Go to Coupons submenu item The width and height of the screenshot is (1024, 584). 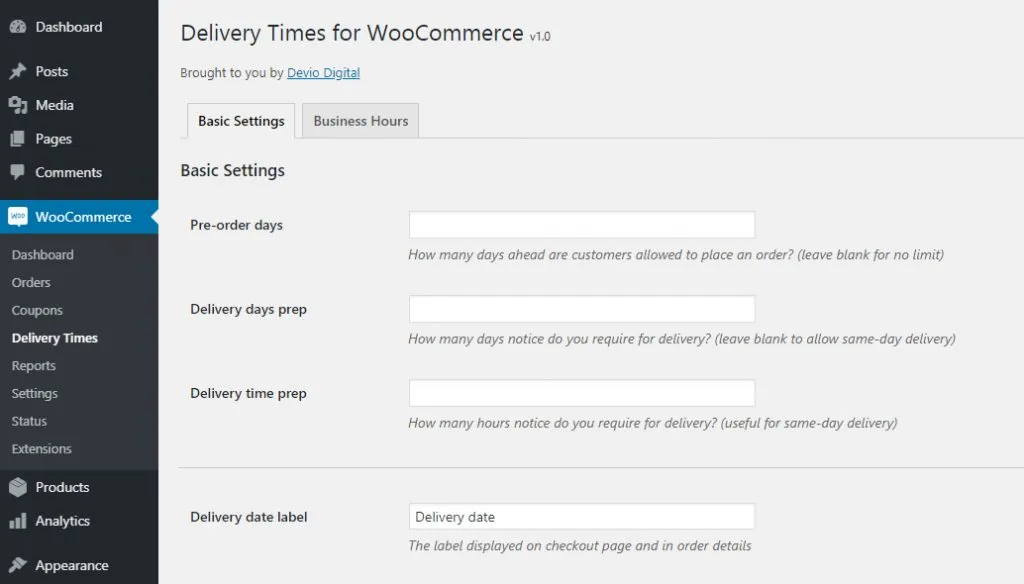tap(37, 310)
